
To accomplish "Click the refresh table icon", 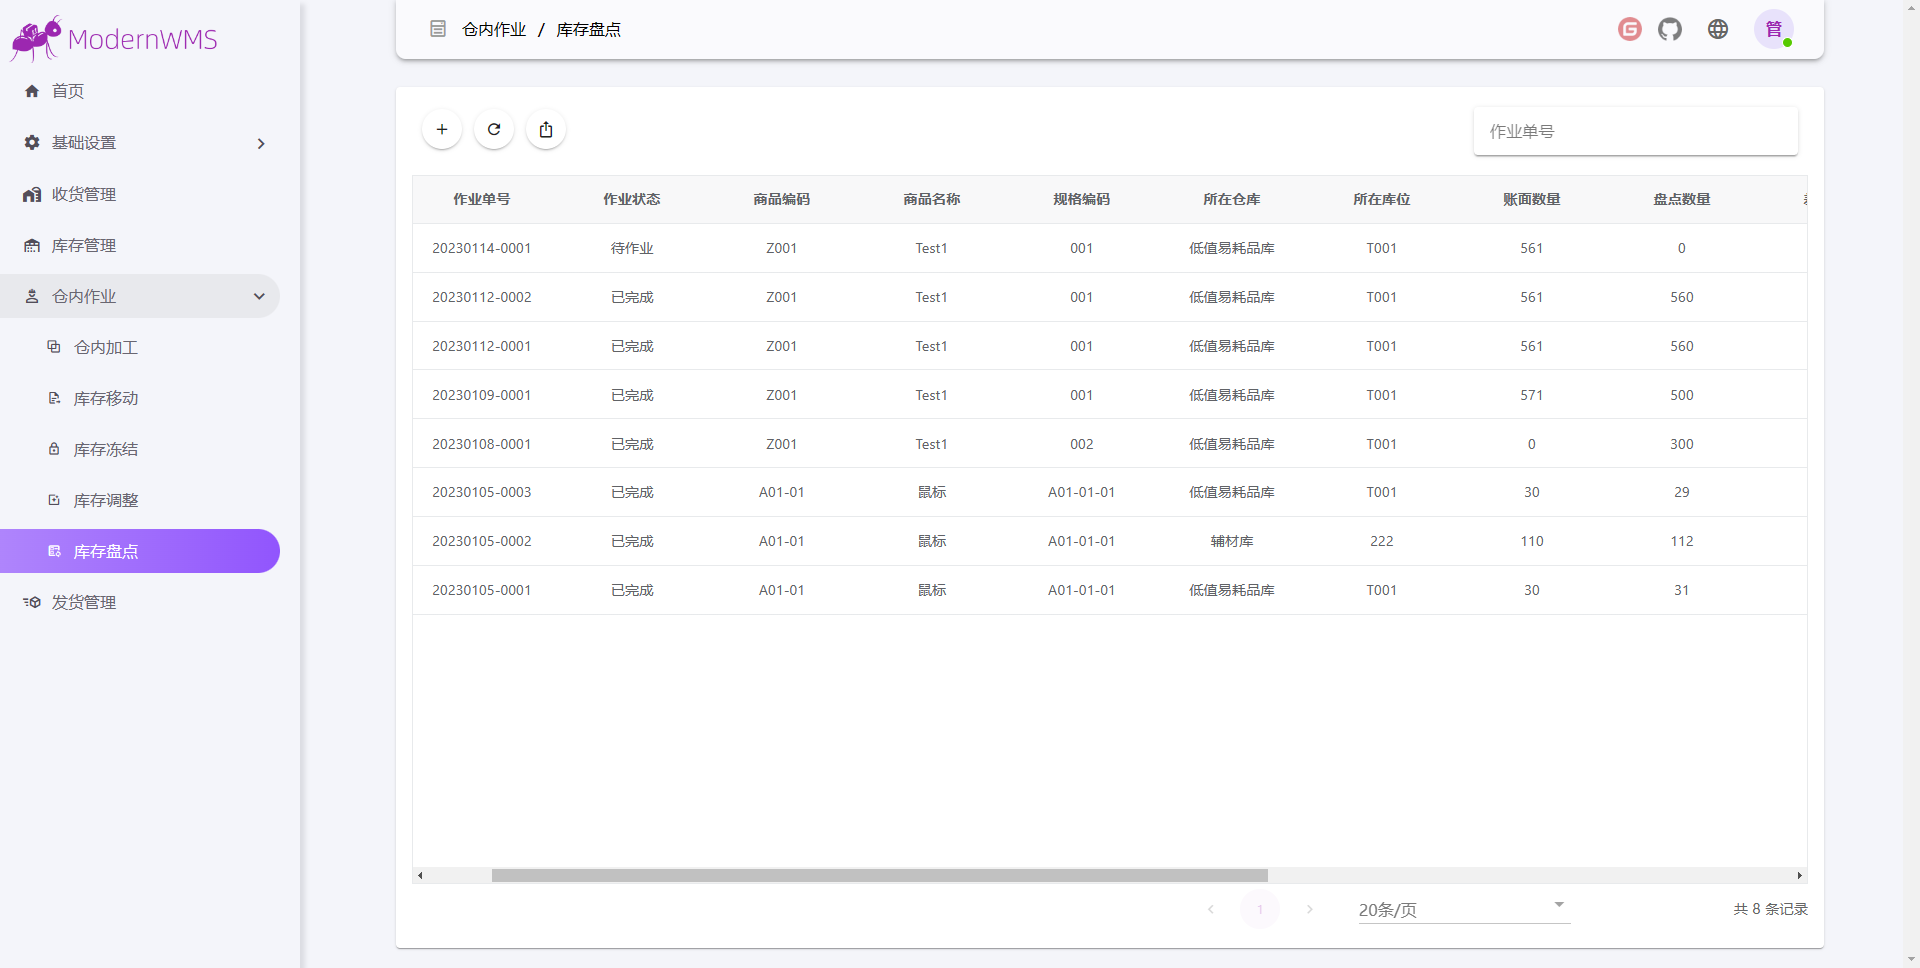I will (x=494, y=130).
